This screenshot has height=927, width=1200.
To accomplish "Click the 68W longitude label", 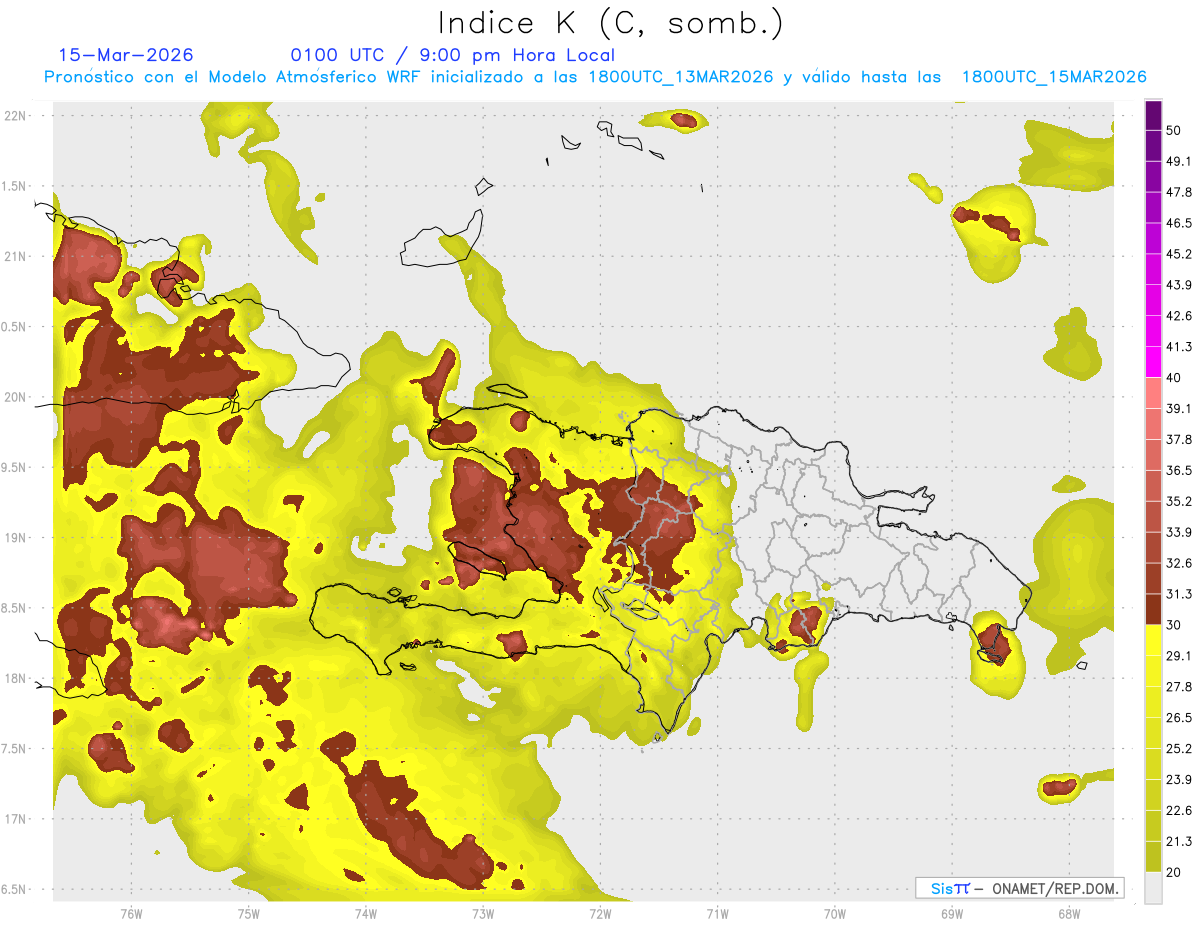I will (1069, 914).
